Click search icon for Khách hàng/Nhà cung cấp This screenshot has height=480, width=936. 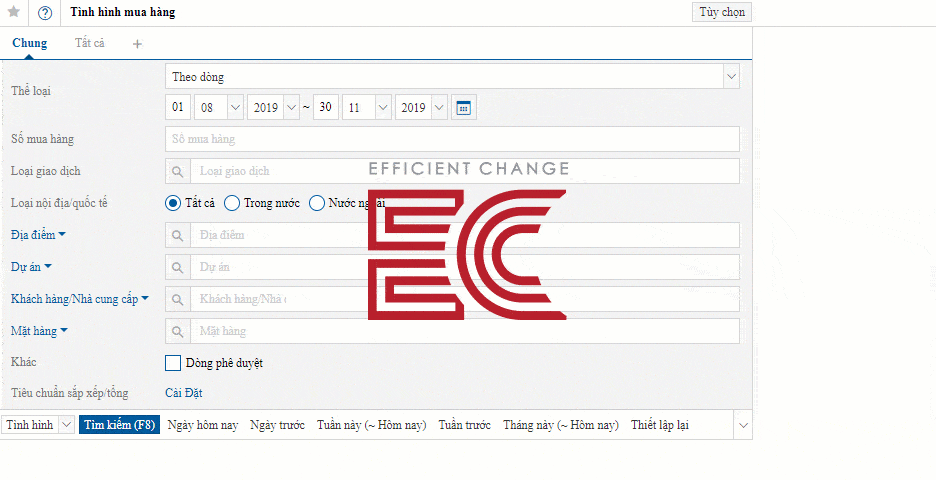point(177,299)
